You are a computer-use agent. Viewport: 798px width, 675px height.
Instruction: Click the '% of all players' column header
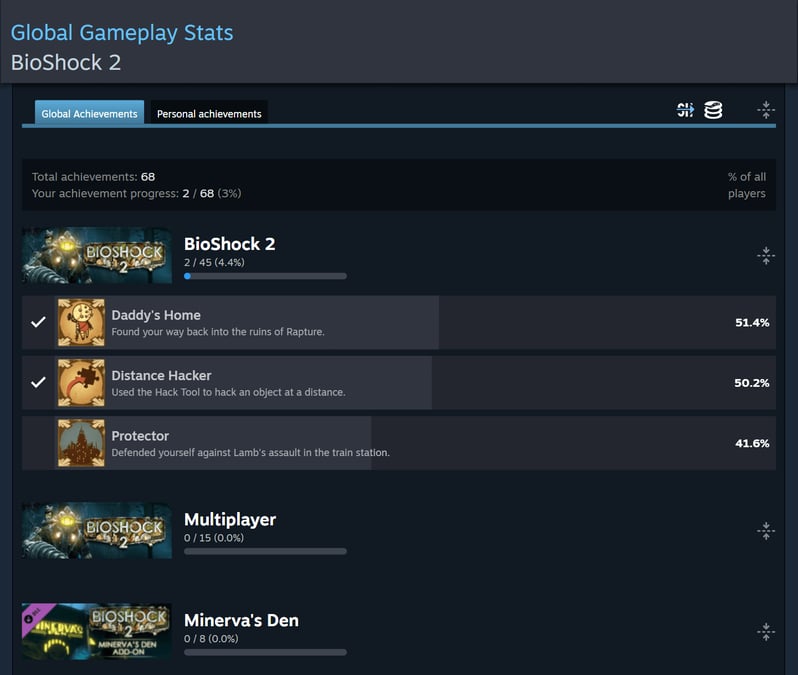coord(747,185)
